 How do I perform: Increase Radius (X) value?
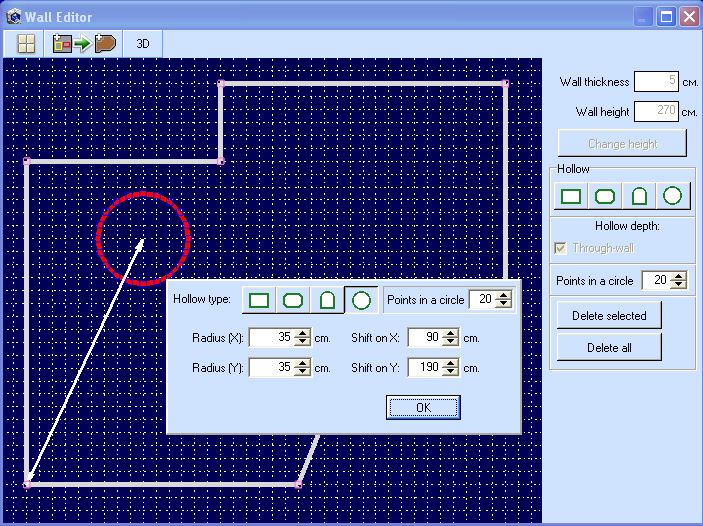click(303, 333)
